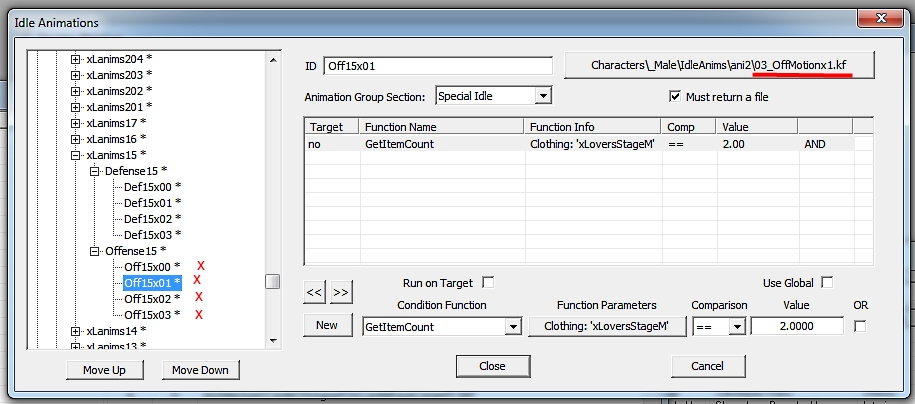Enable the Run on Target checkbox
This screenshot has width=915, height=404.
[488, 283]
